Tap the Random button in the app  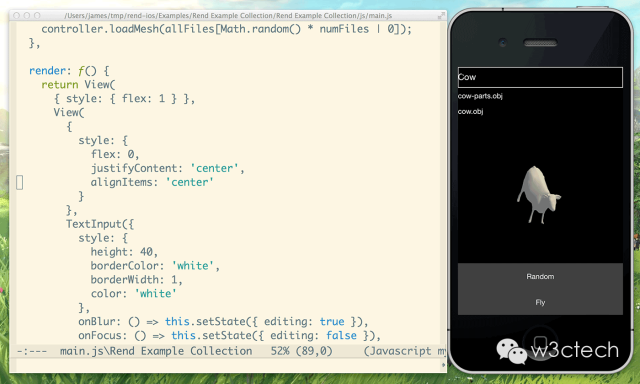540,276
